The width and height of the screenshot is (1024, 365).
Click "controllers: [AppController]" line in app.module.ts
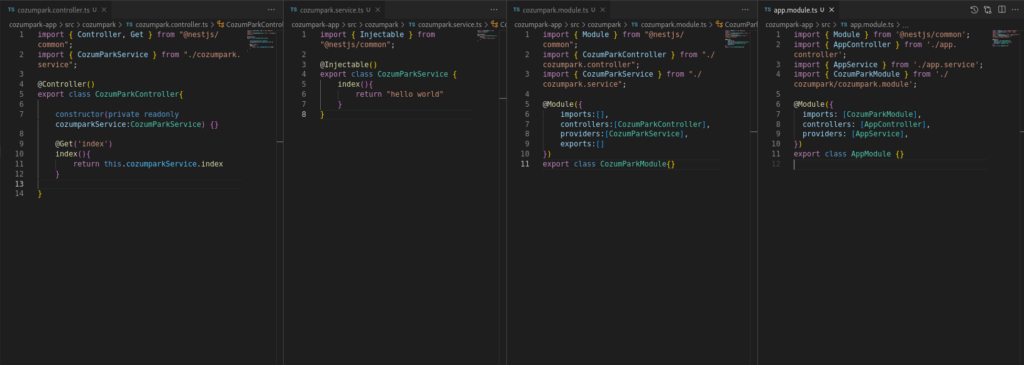(866, 124)
